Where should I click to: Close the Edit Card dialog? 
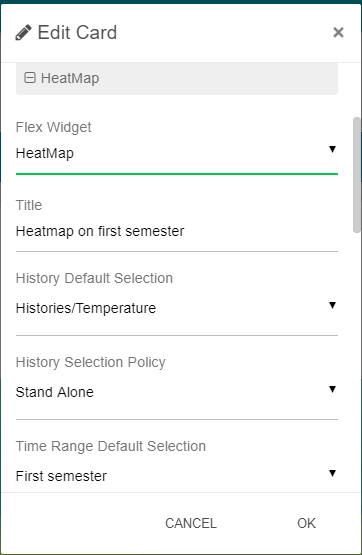tap(338, 33)
